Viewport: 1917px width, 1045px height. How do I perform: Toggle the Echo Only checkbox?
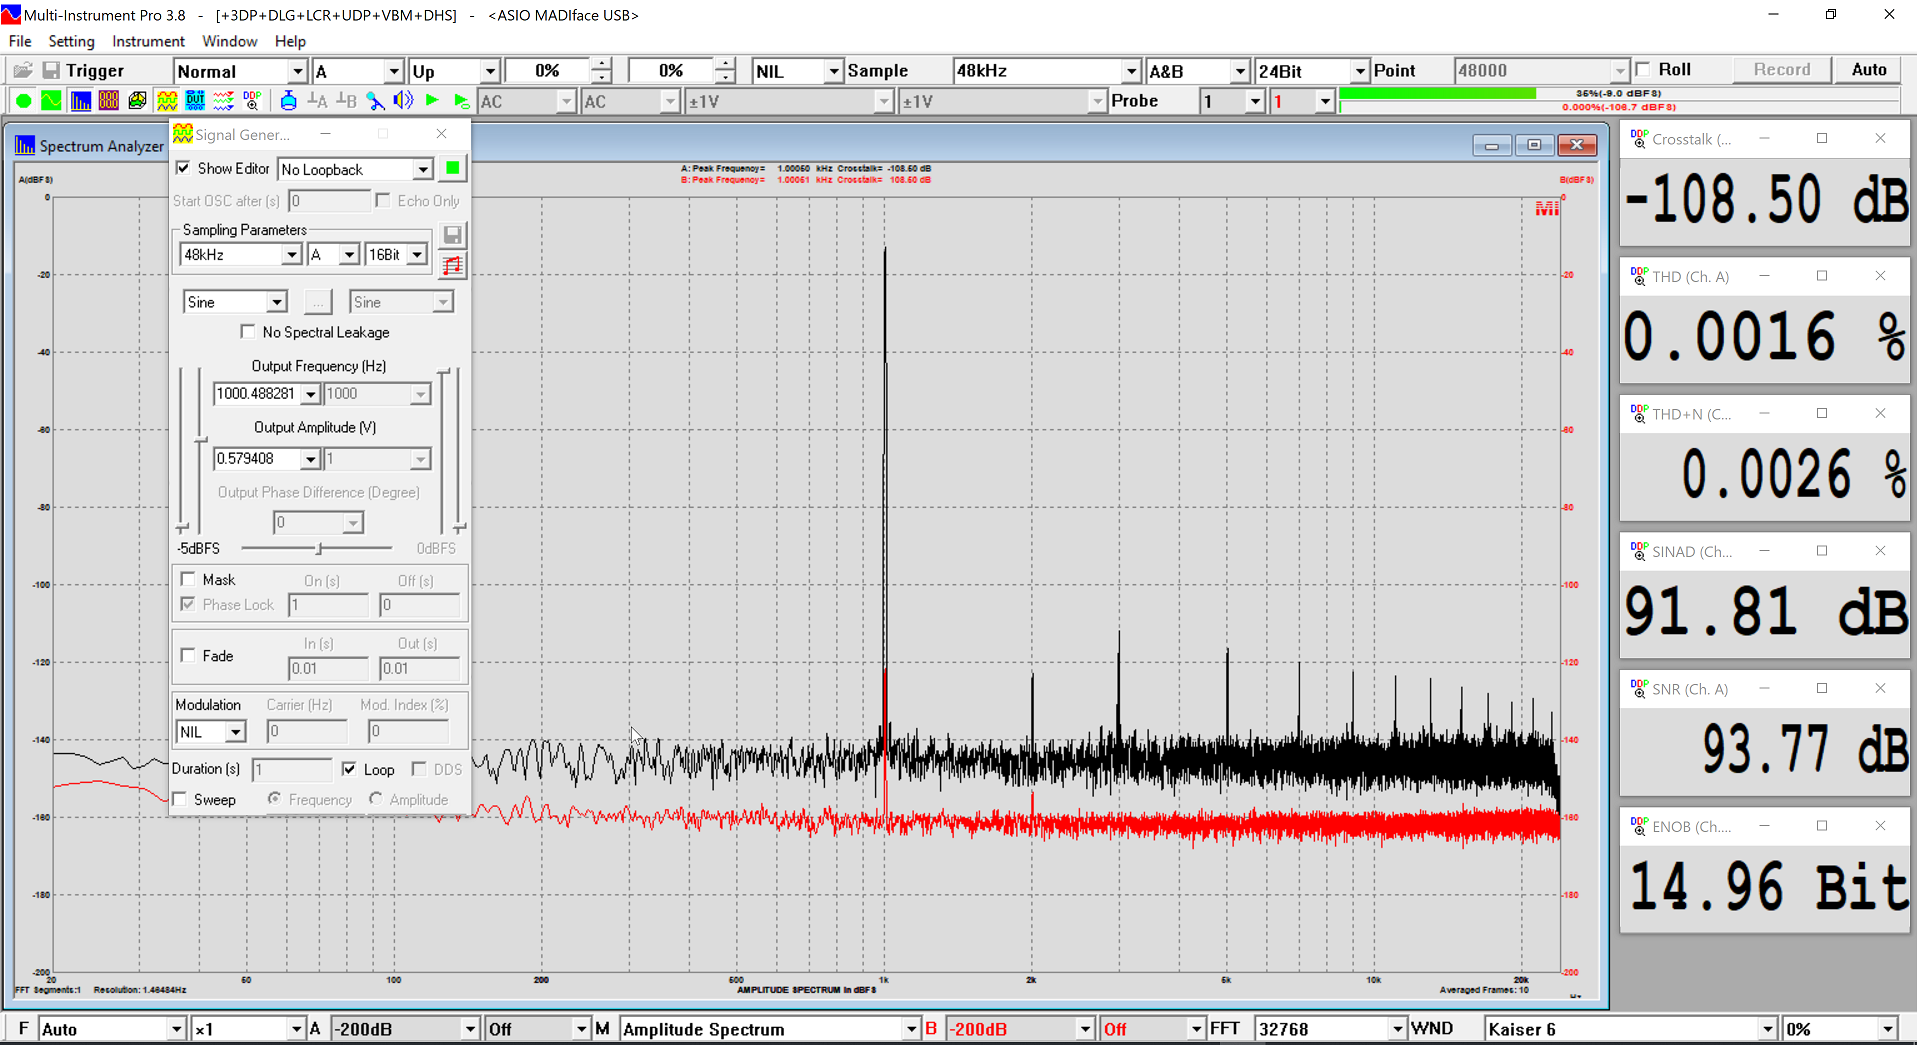[383, 200]
